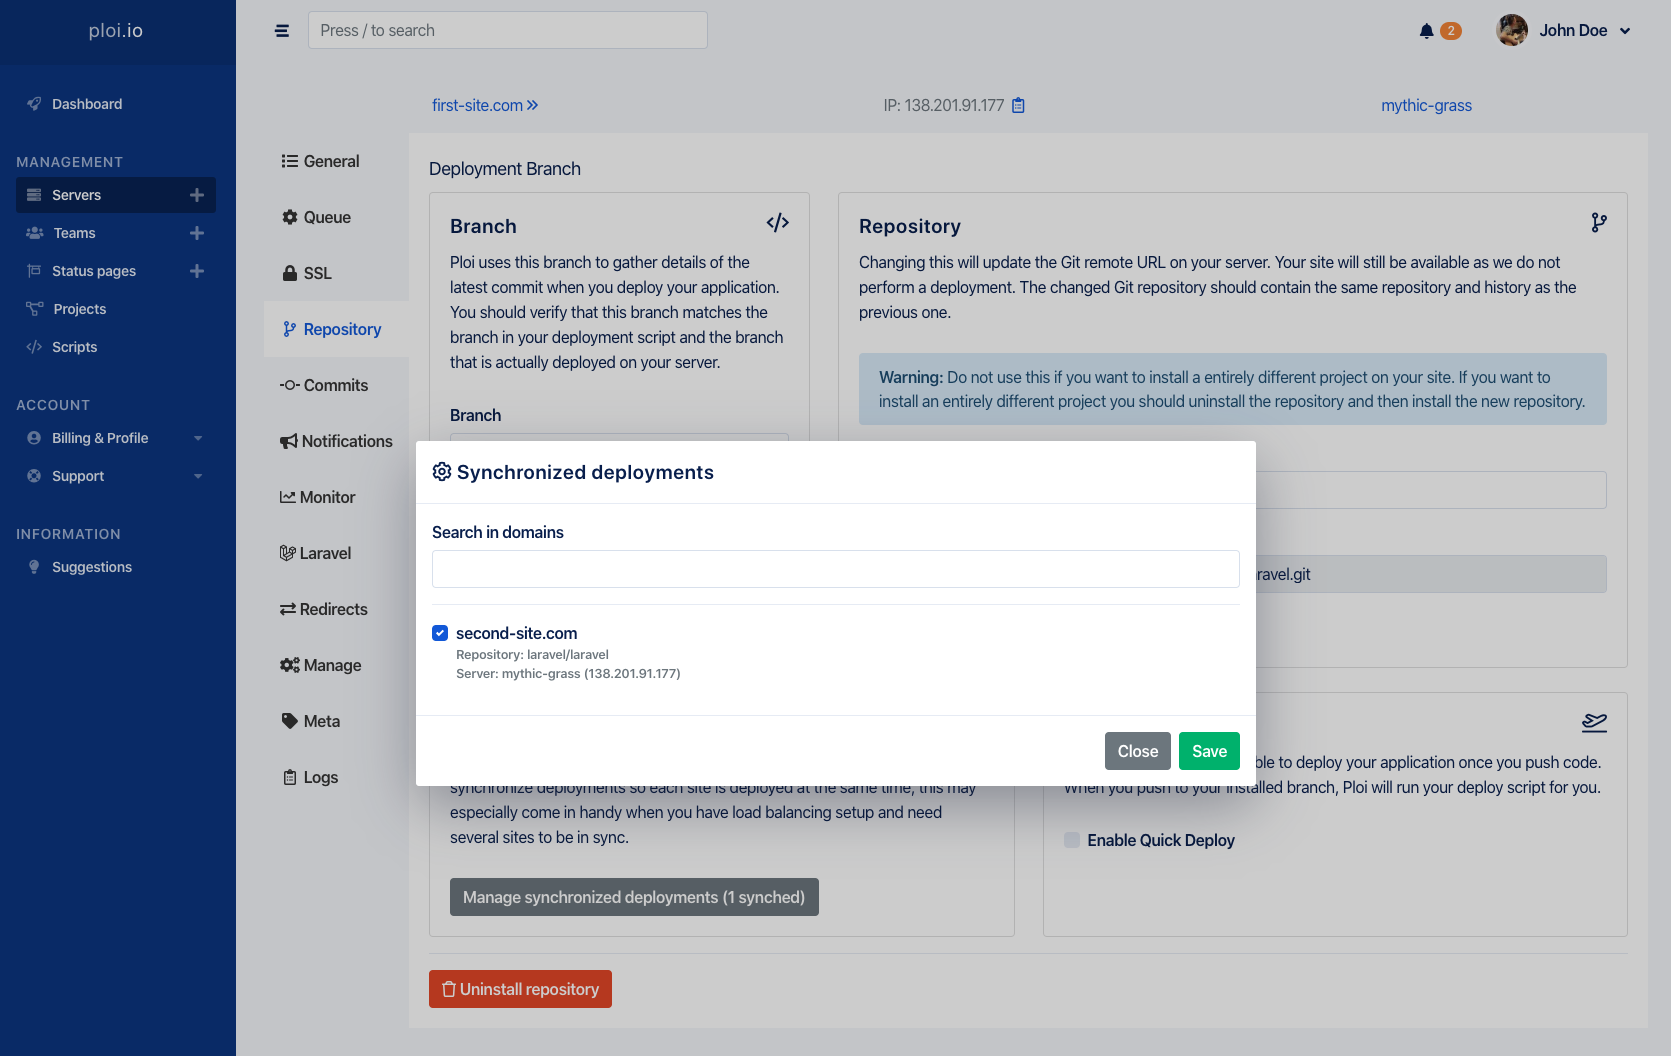Enable the Quick Deploy checkbox
This screenshot has height=1056, width=1671.
(1072, 840)
